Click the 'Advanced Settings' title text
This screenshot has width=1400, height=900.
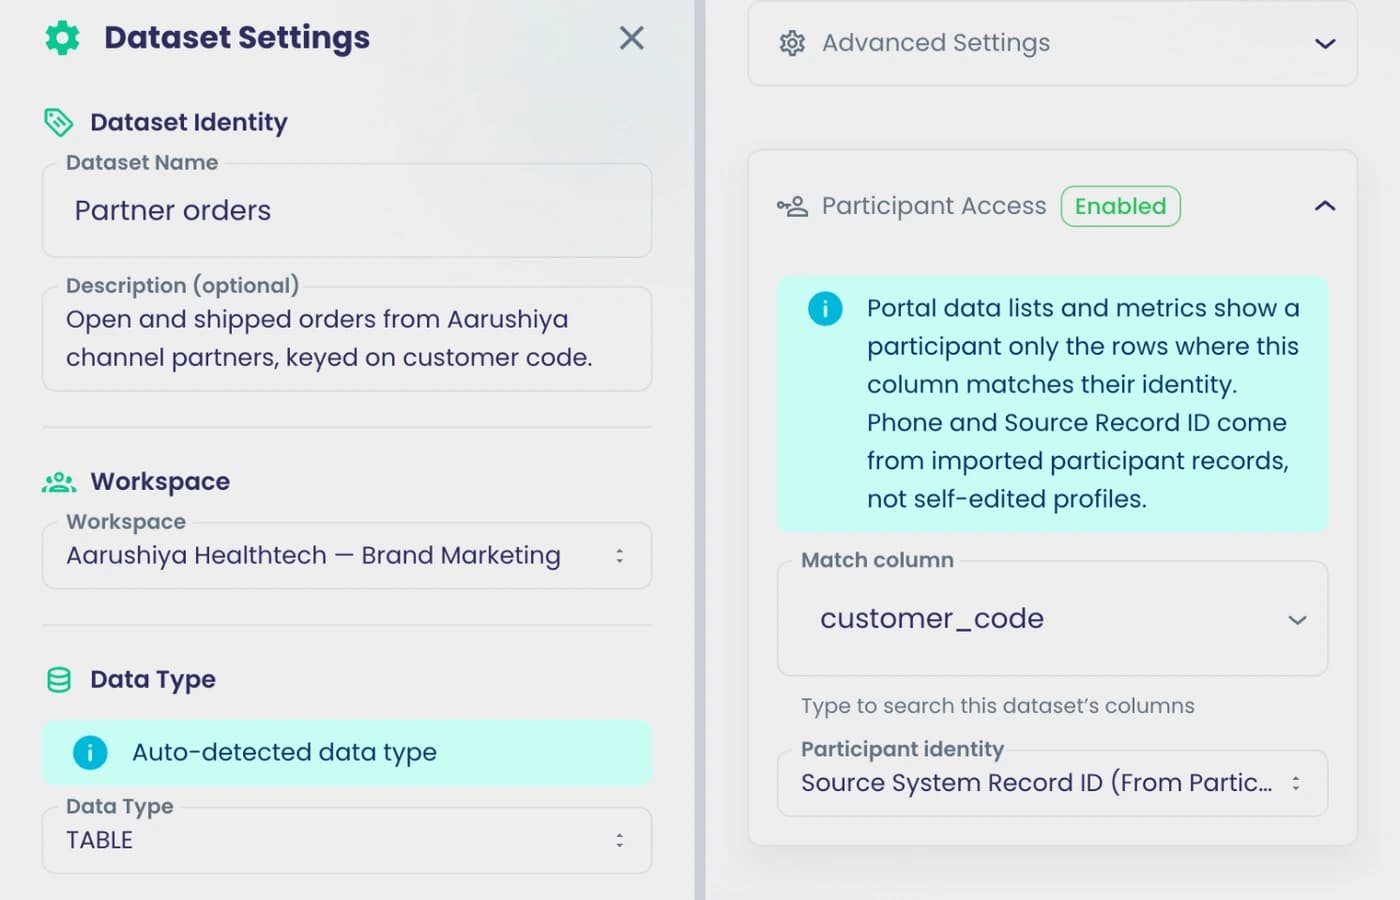pos(936,43)
